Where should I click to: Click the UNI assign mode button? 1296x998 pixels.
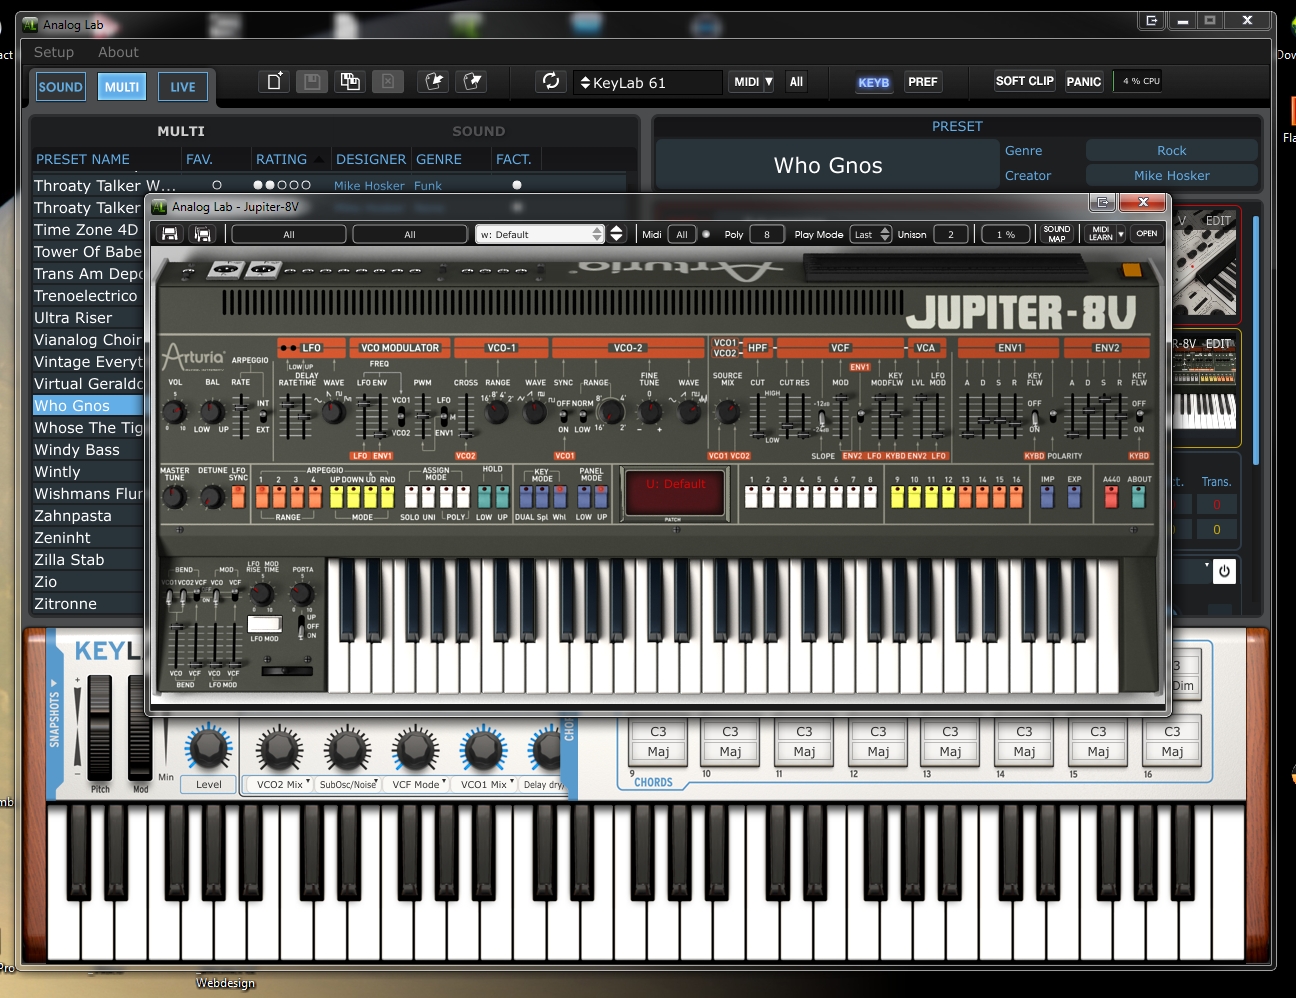428,497
